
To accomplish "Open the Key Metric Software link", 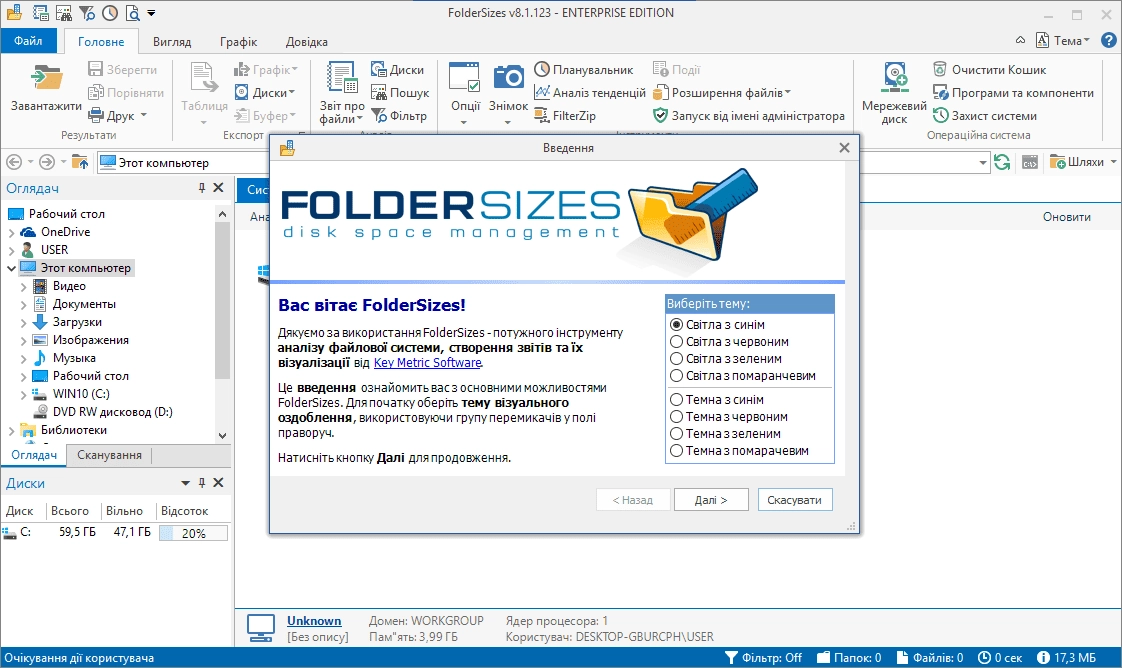I will tap(428, 363).
